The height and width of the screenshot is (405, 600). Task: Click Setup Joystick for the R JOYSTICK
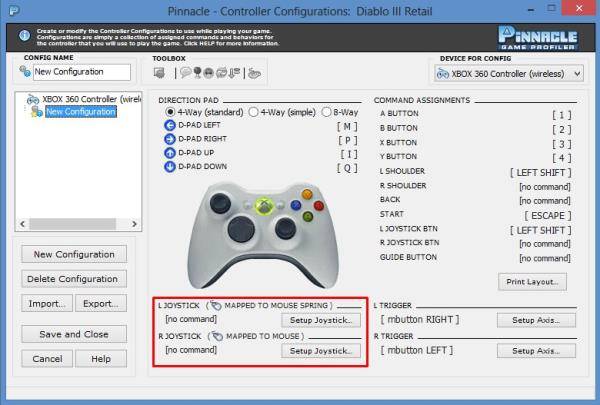(x=321, y=351)
